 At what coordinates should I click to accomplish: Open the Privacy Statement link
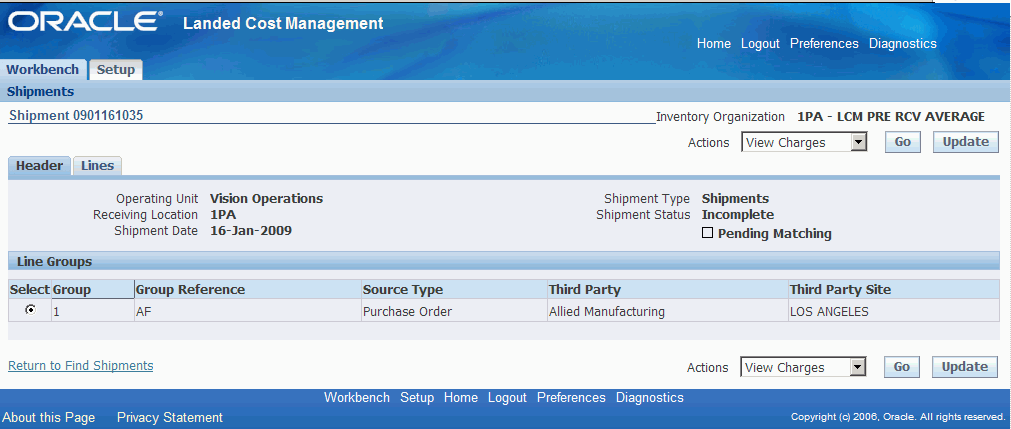[170, 417]
